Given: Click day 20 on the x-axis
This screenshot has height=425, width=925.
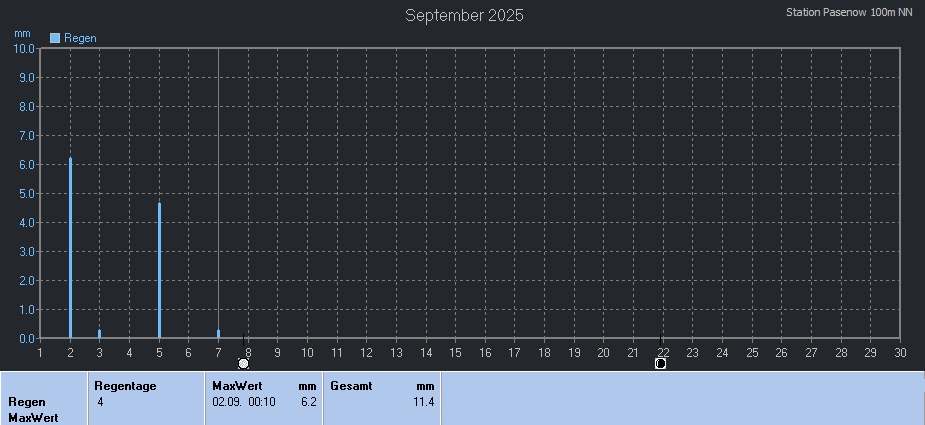Looking at the screenshot, I should coord(603,353).
